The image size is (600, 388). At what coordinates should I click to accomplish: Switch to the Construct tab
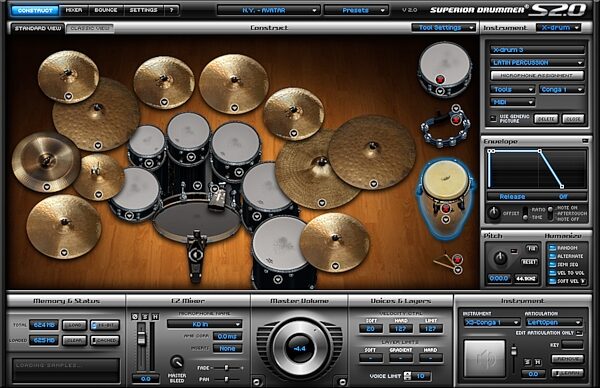click(35, 10)
